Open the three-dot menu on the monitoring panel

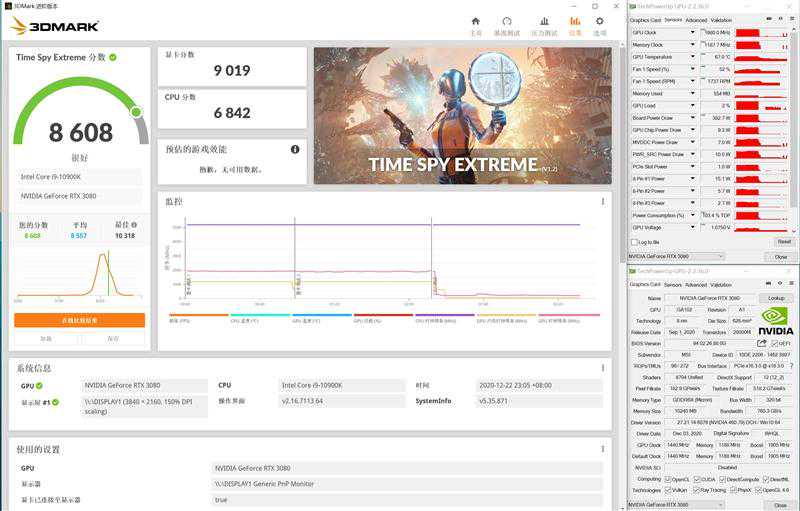pos(603,202)
